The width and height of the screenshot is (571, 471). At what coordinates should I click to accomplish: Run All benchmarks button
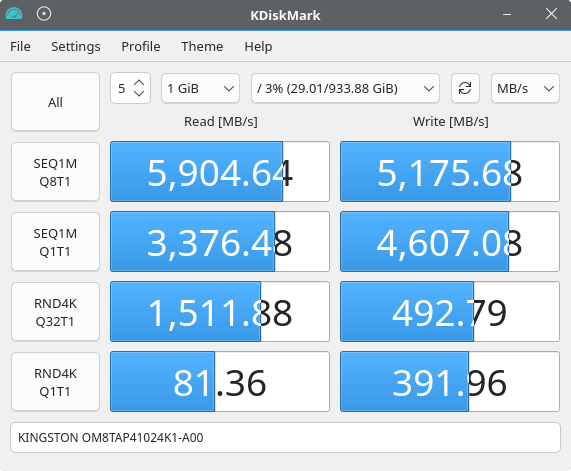click(55, 102)
